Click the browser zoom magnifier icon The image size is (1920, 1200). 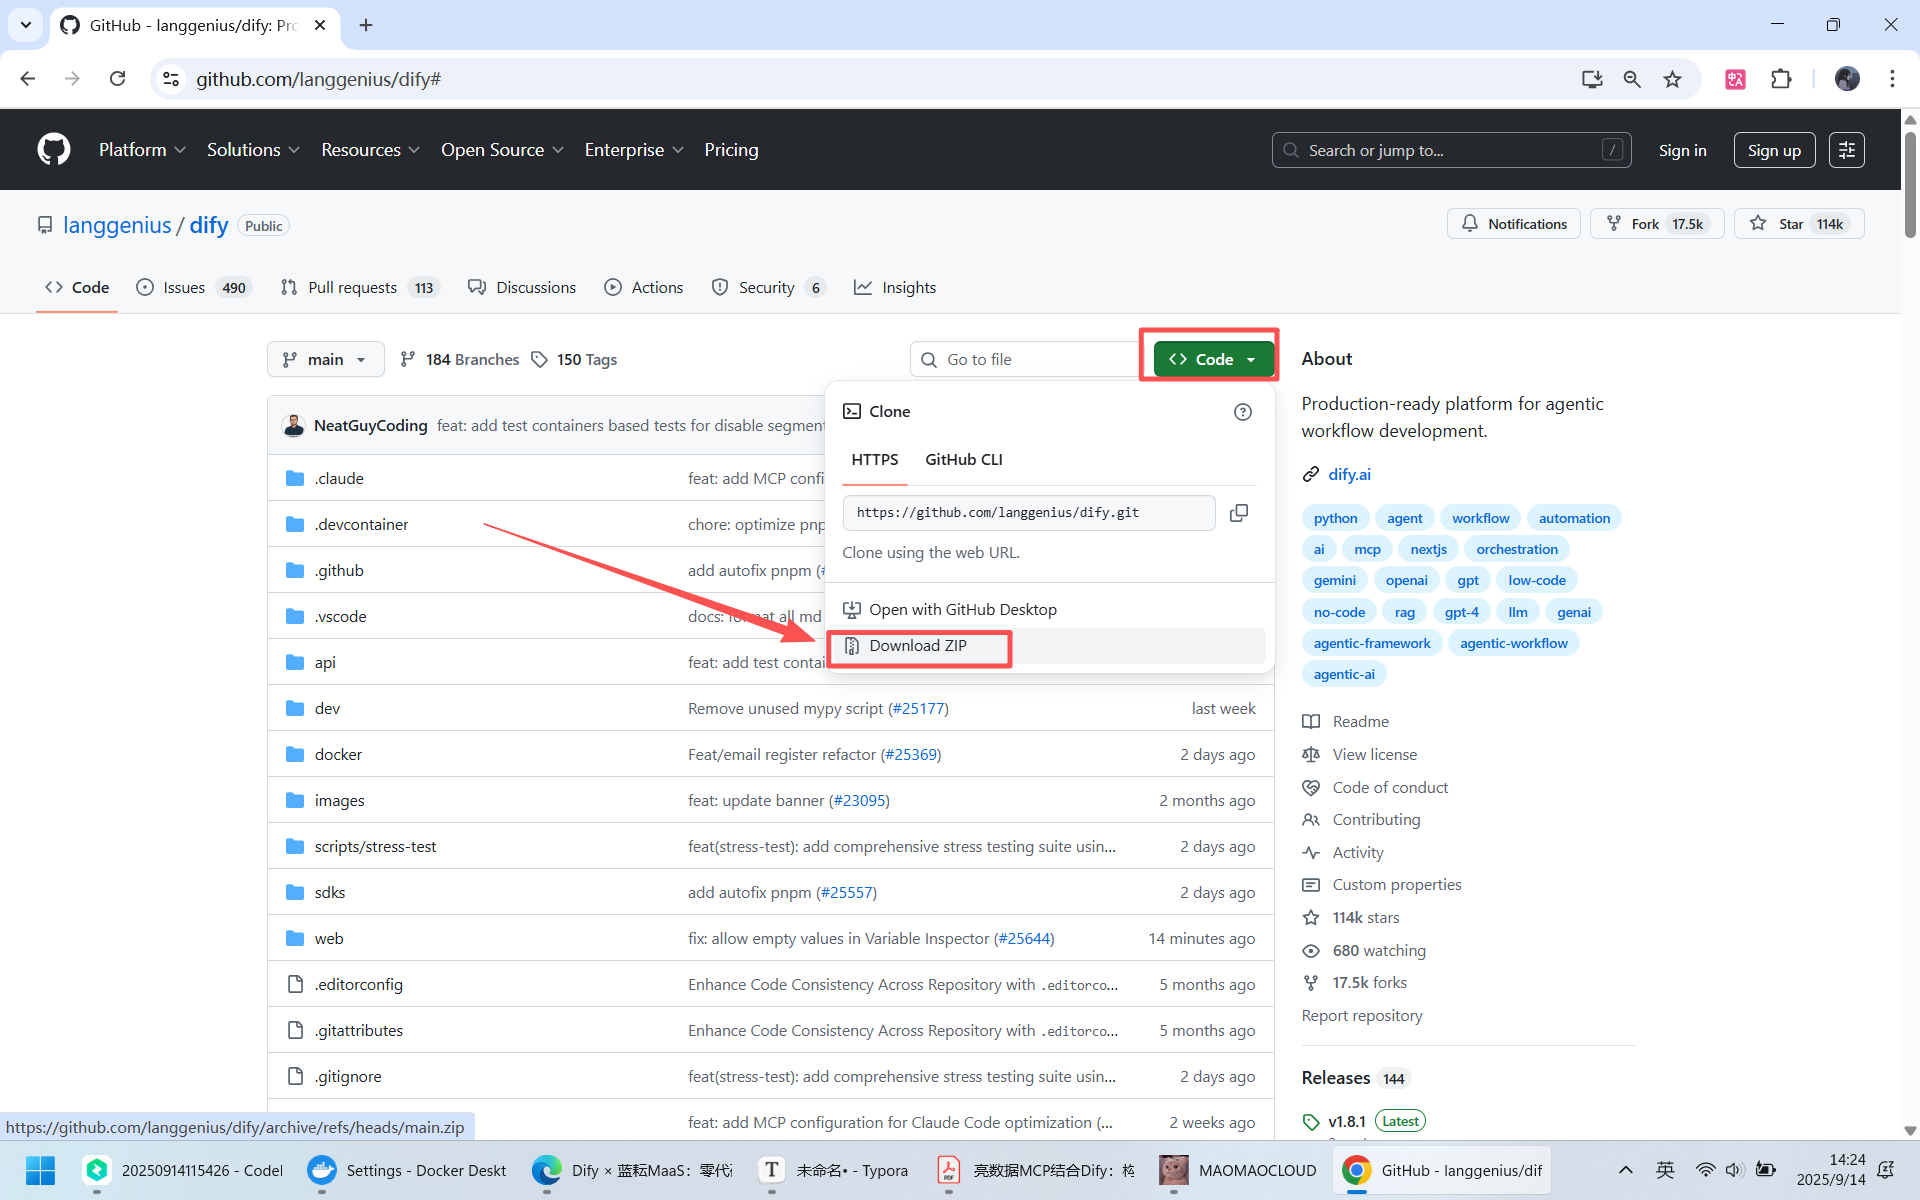pyautogui.click(x=1632, y=79)
